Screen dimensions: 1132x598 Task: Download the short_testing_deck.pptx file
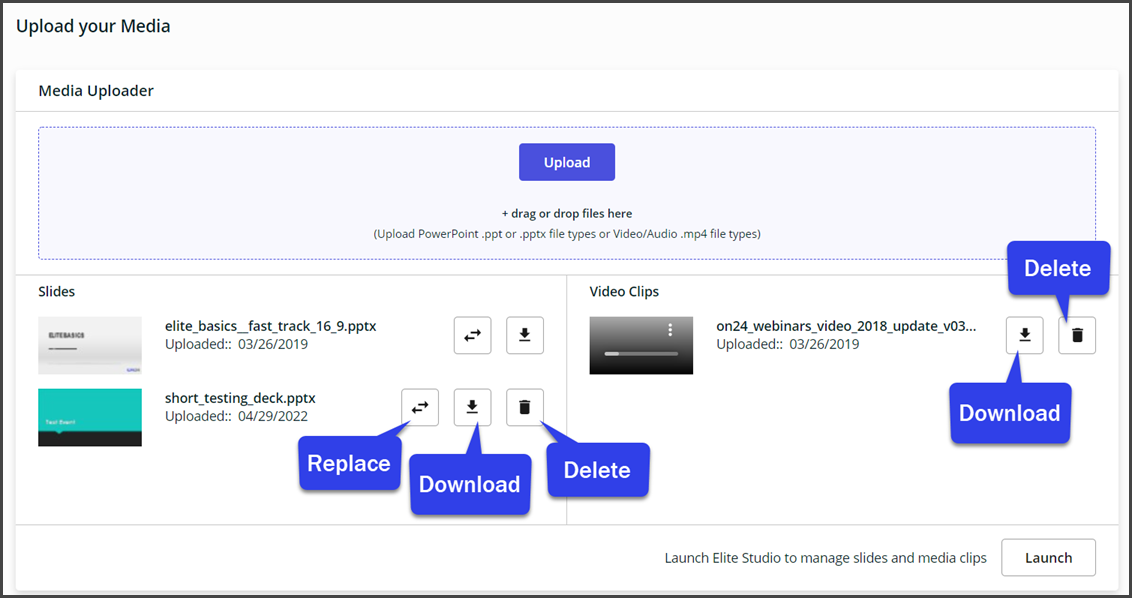(x=473, y=407)
